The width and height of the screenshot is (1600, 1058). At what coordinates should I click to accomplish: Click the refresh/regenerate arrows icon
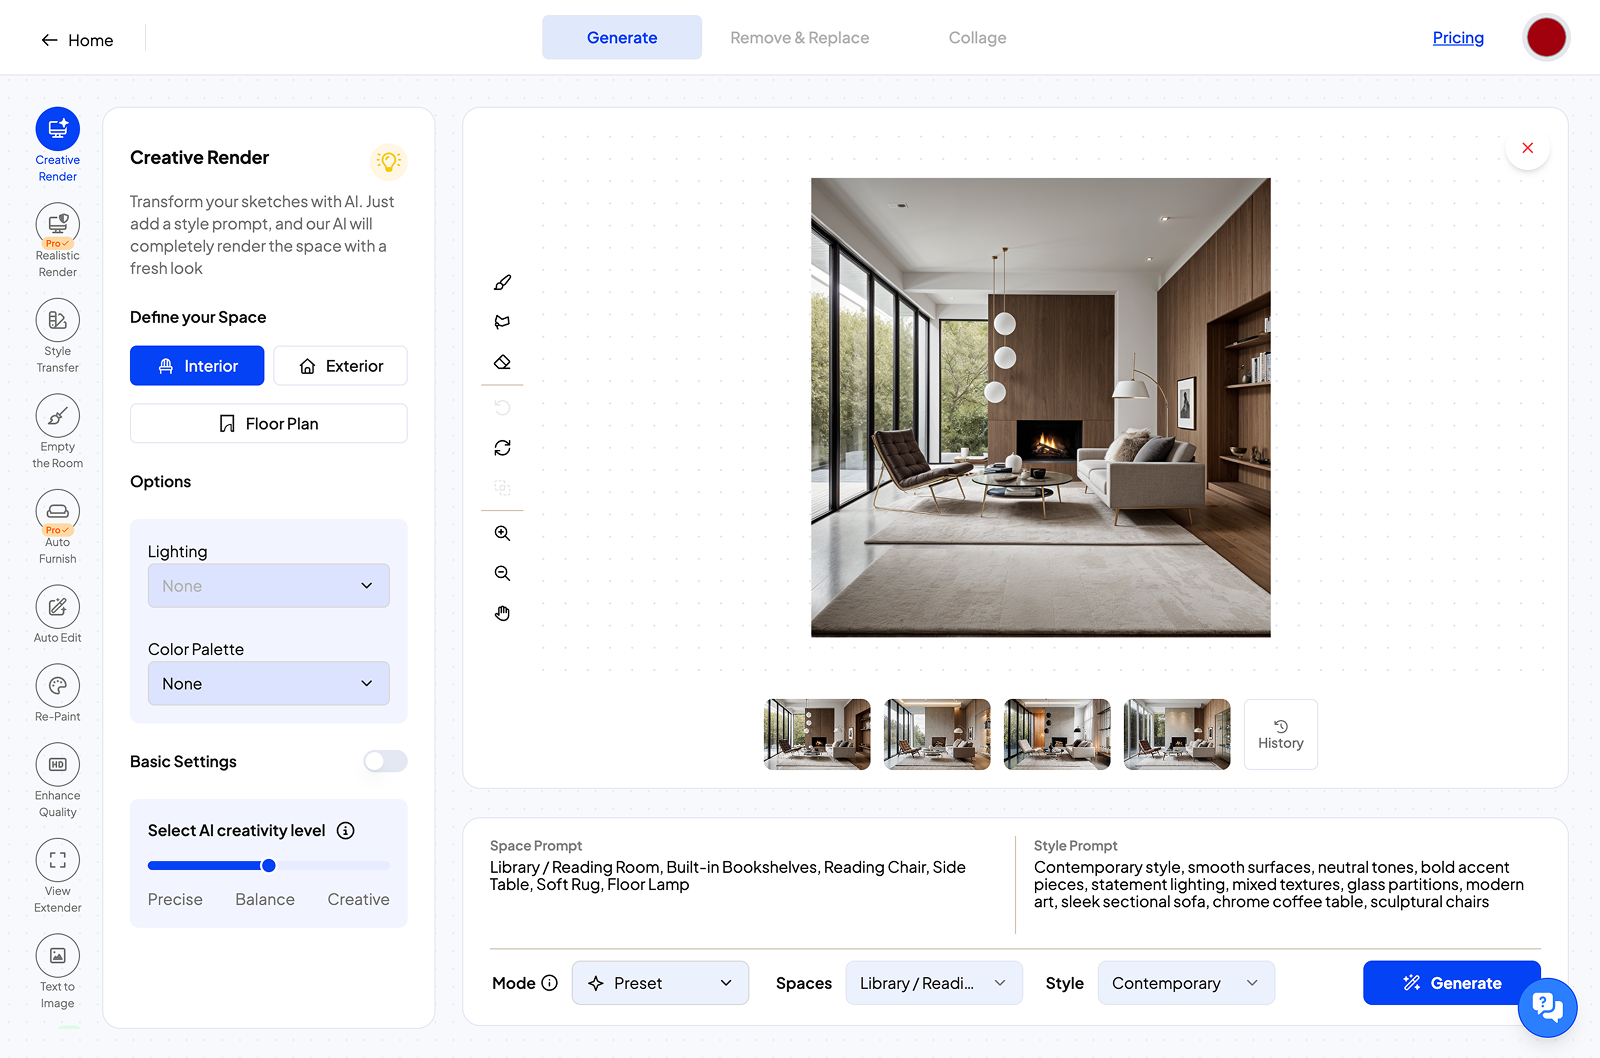(x=502, y=448)
